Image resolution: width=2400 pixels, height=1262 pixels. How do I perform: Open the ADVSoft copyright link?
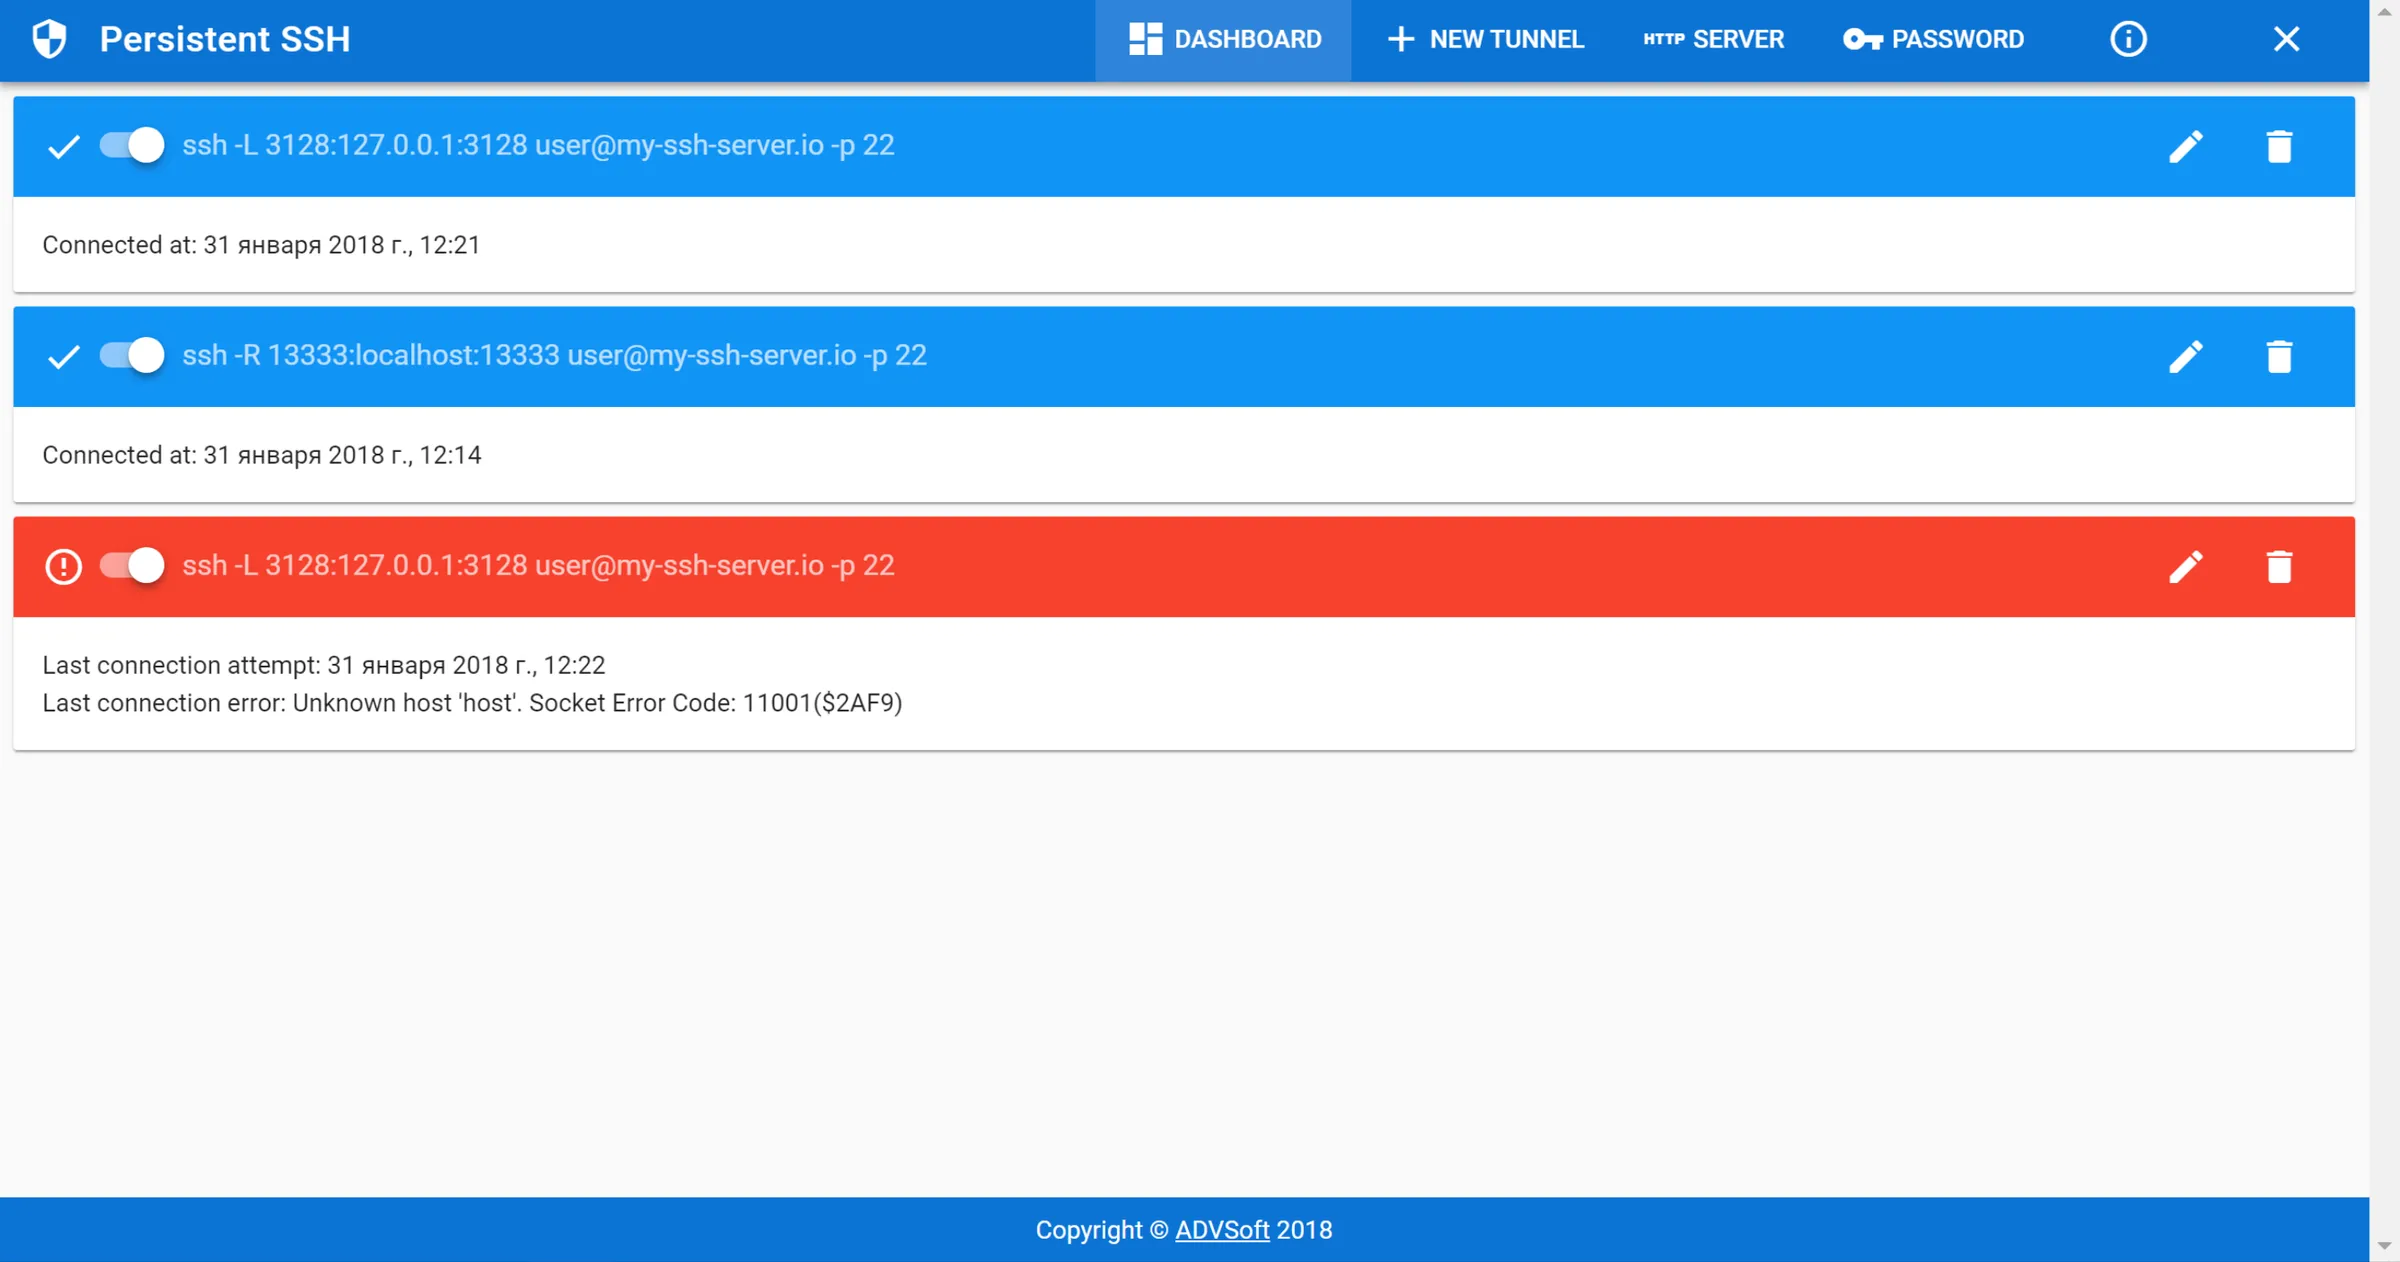point(1220,1230)
